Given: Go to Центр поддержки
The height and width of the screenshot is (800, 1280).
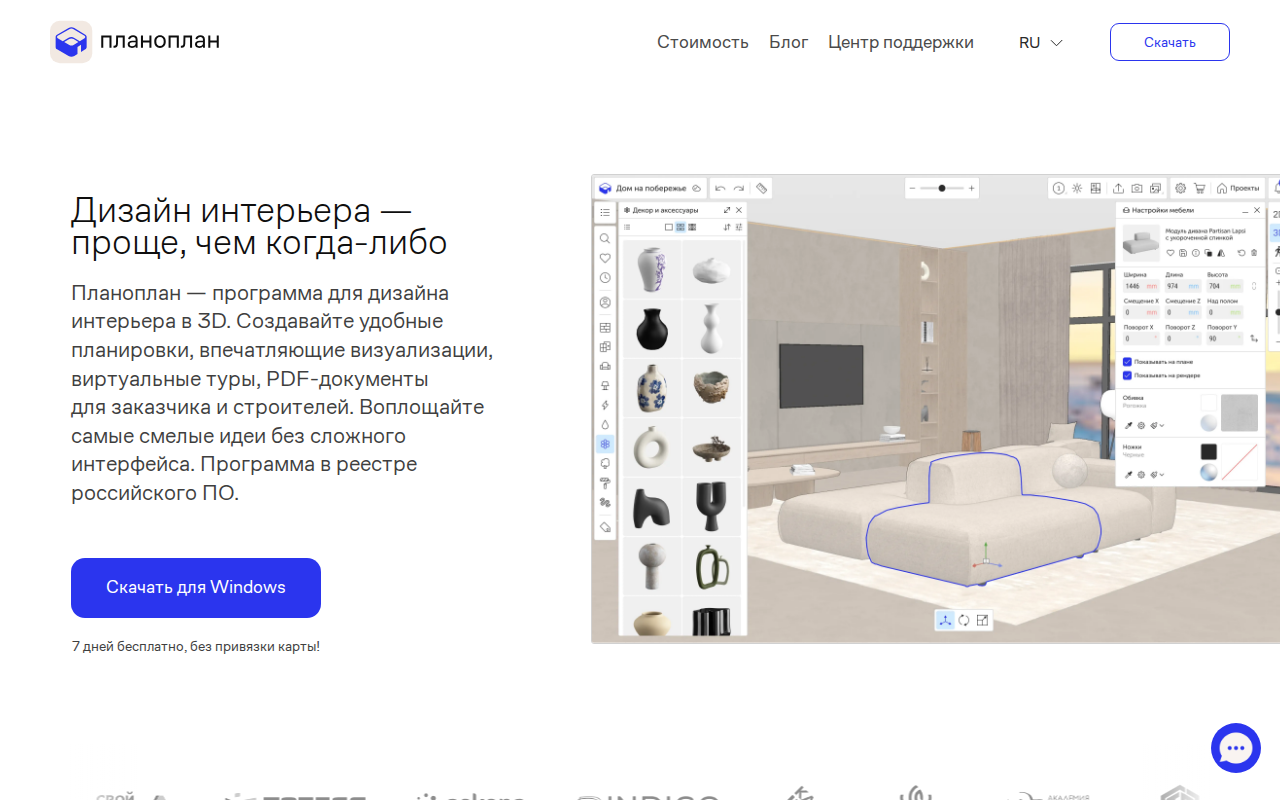Looking at the screenshot, I should pyautogui.click(x=901, y=42).
